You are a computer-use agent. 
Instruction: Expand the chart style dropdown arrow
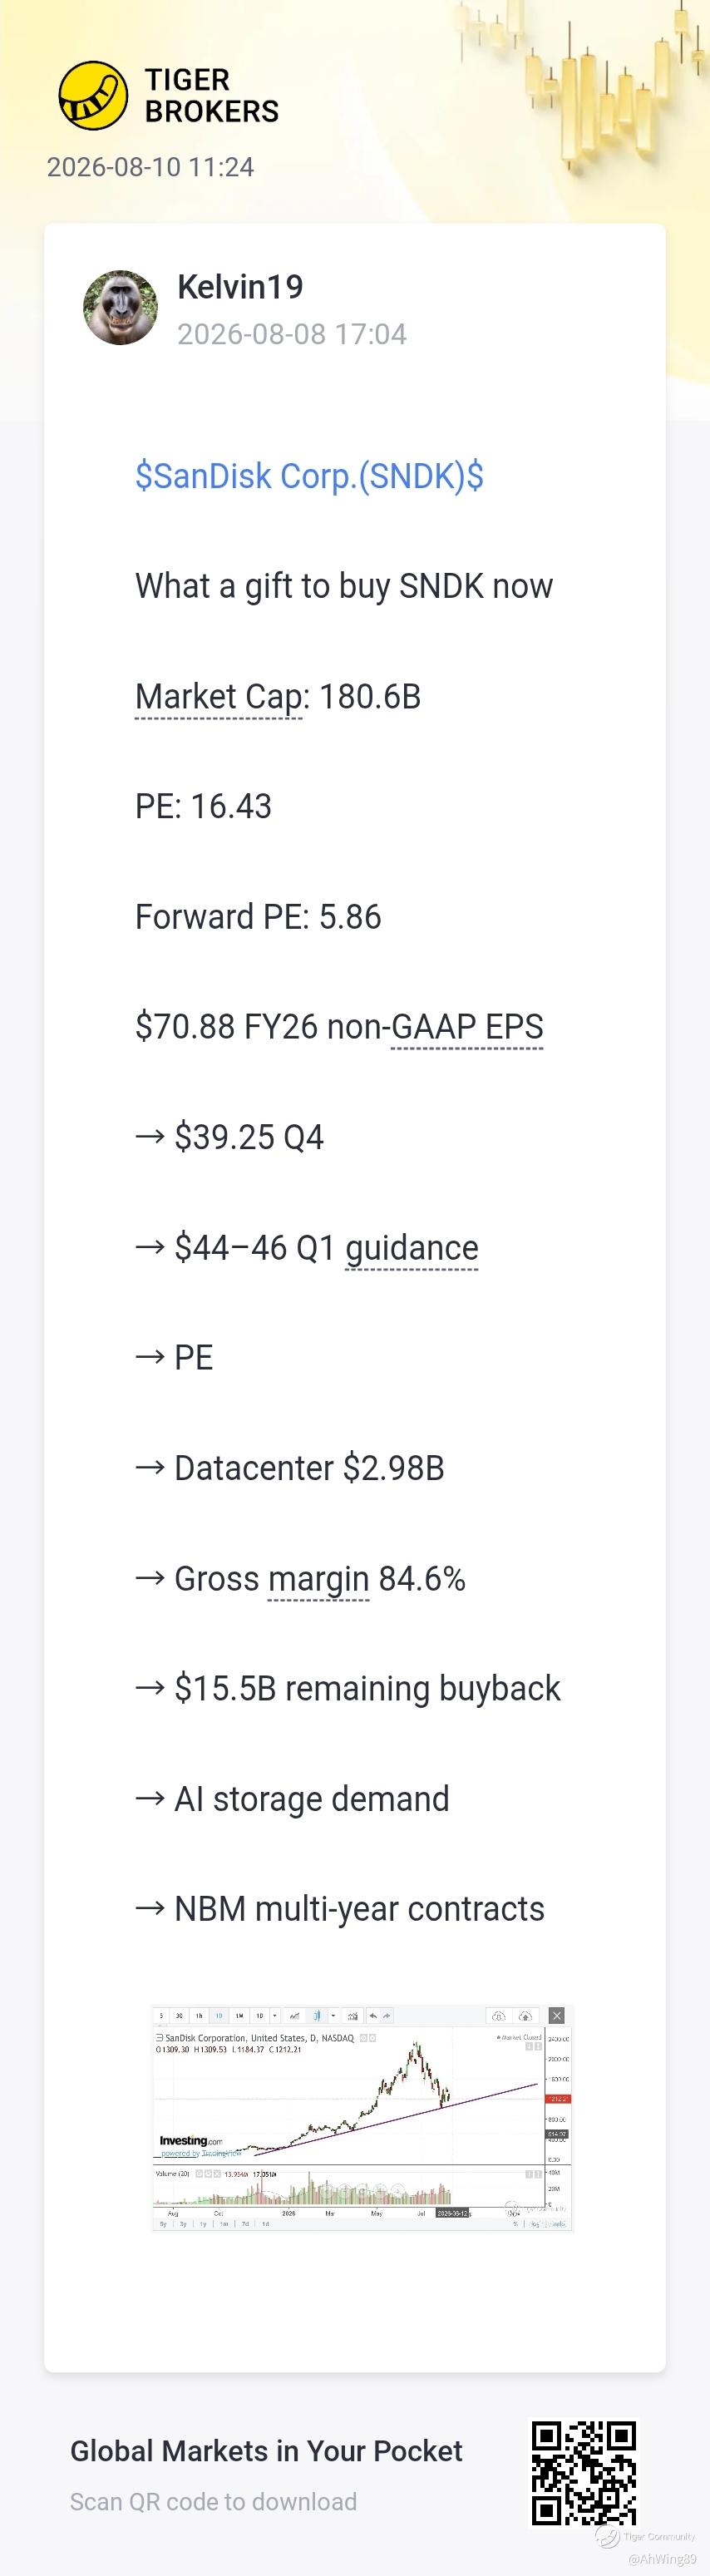(333, 2016)
